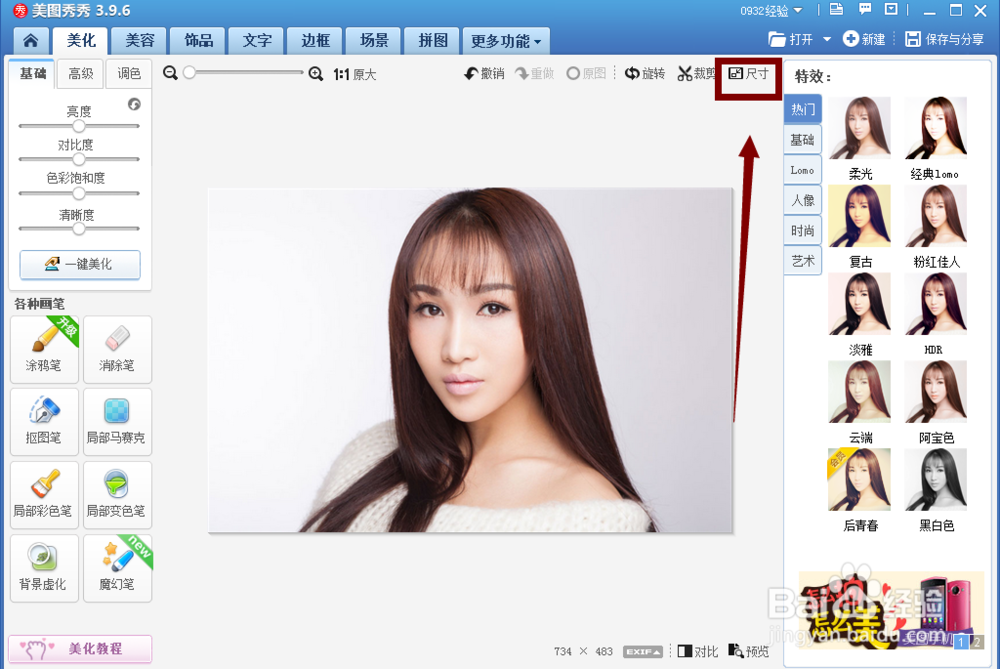Select the 魔幻笔 magic pen tool
This screenshot has width=1000, height=669.
(x=117, y=567)
